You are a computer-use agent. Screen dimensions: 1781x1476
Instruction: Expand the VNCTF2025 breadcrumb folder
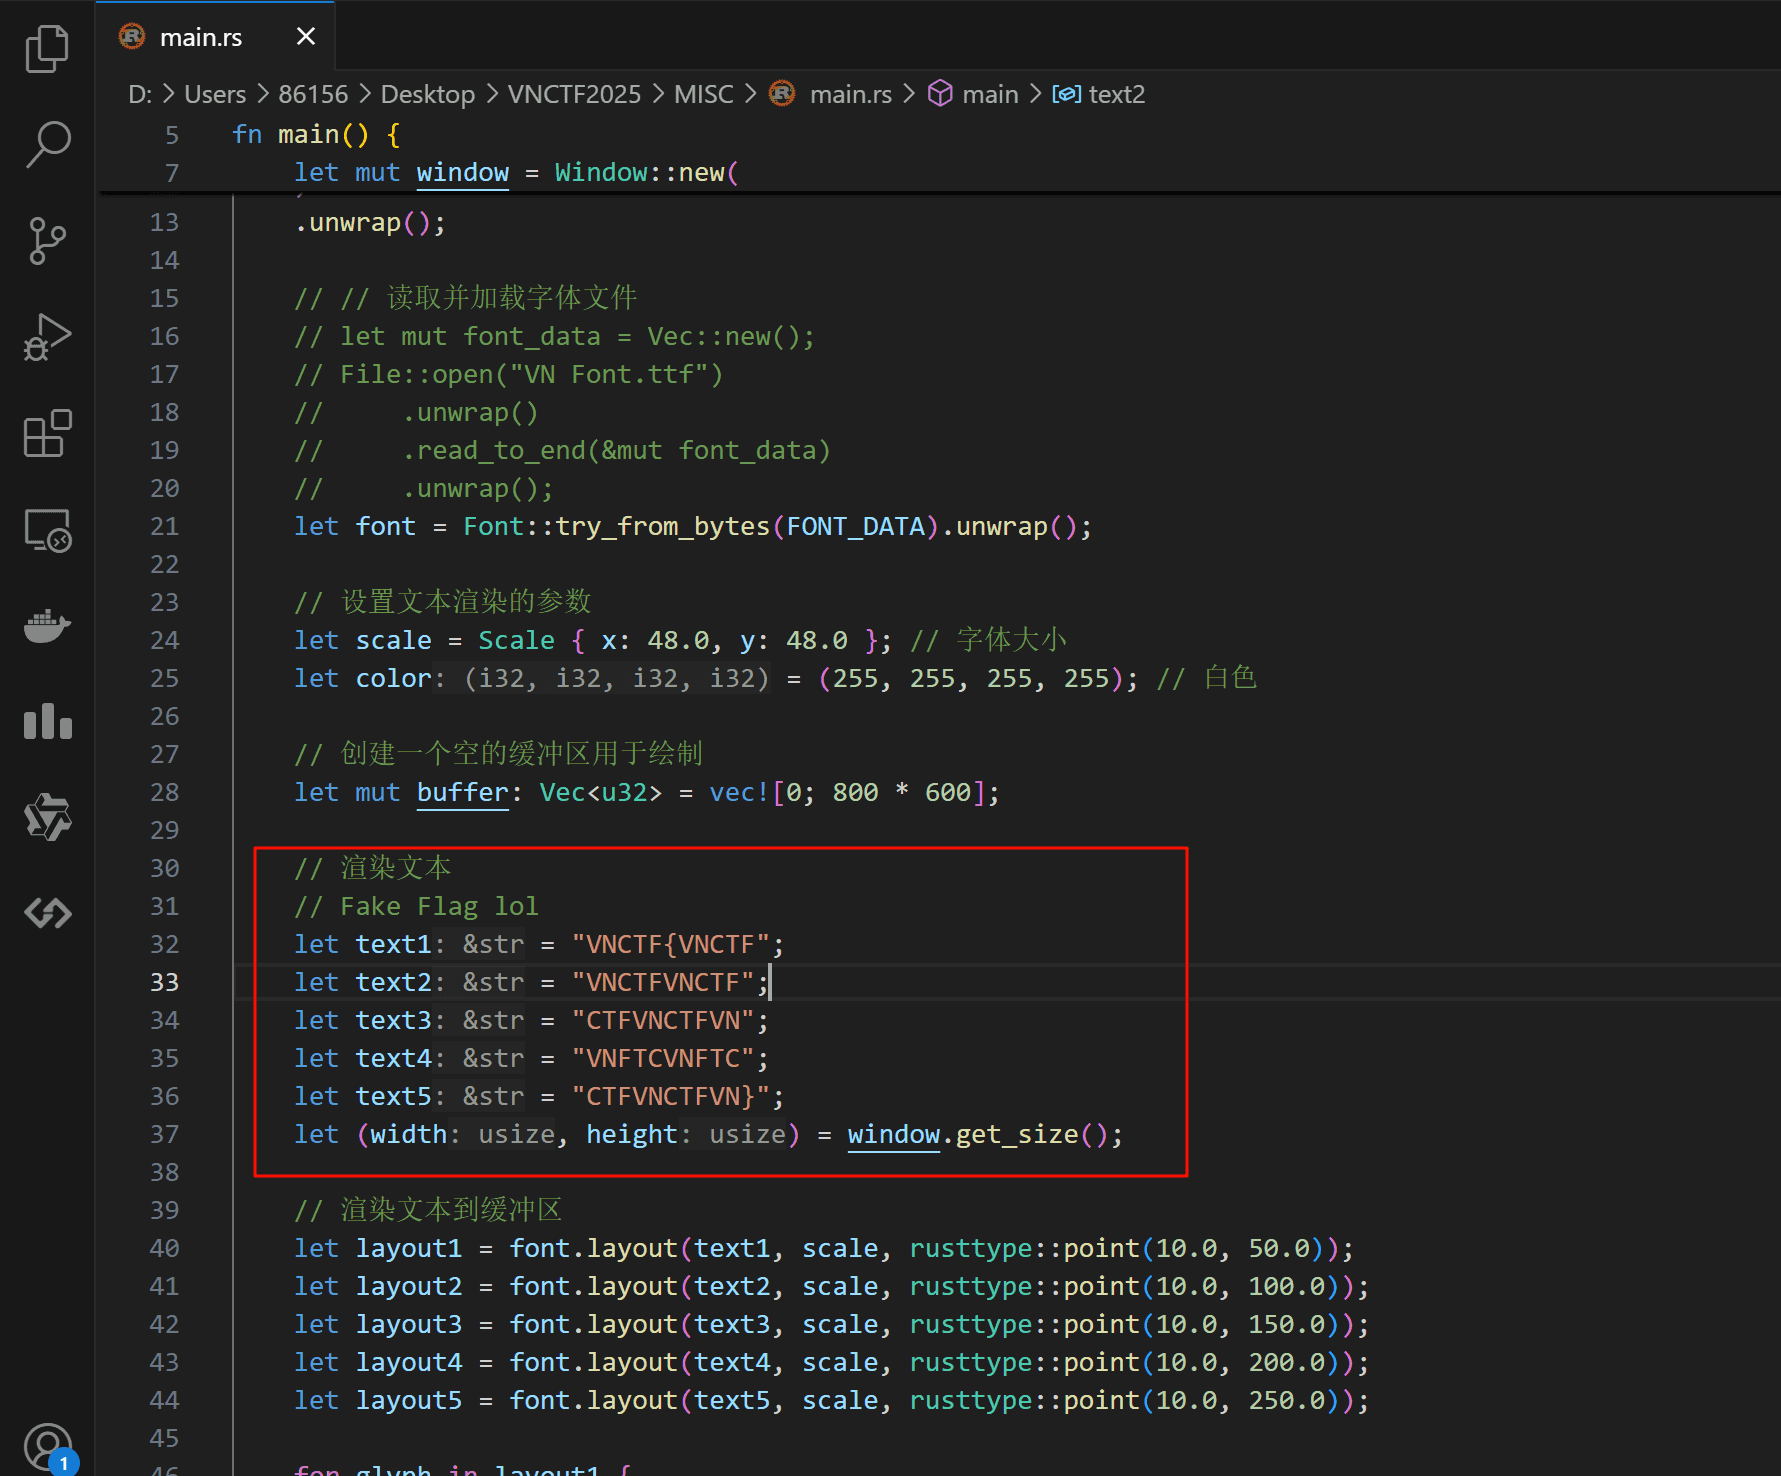coord(573,94)
